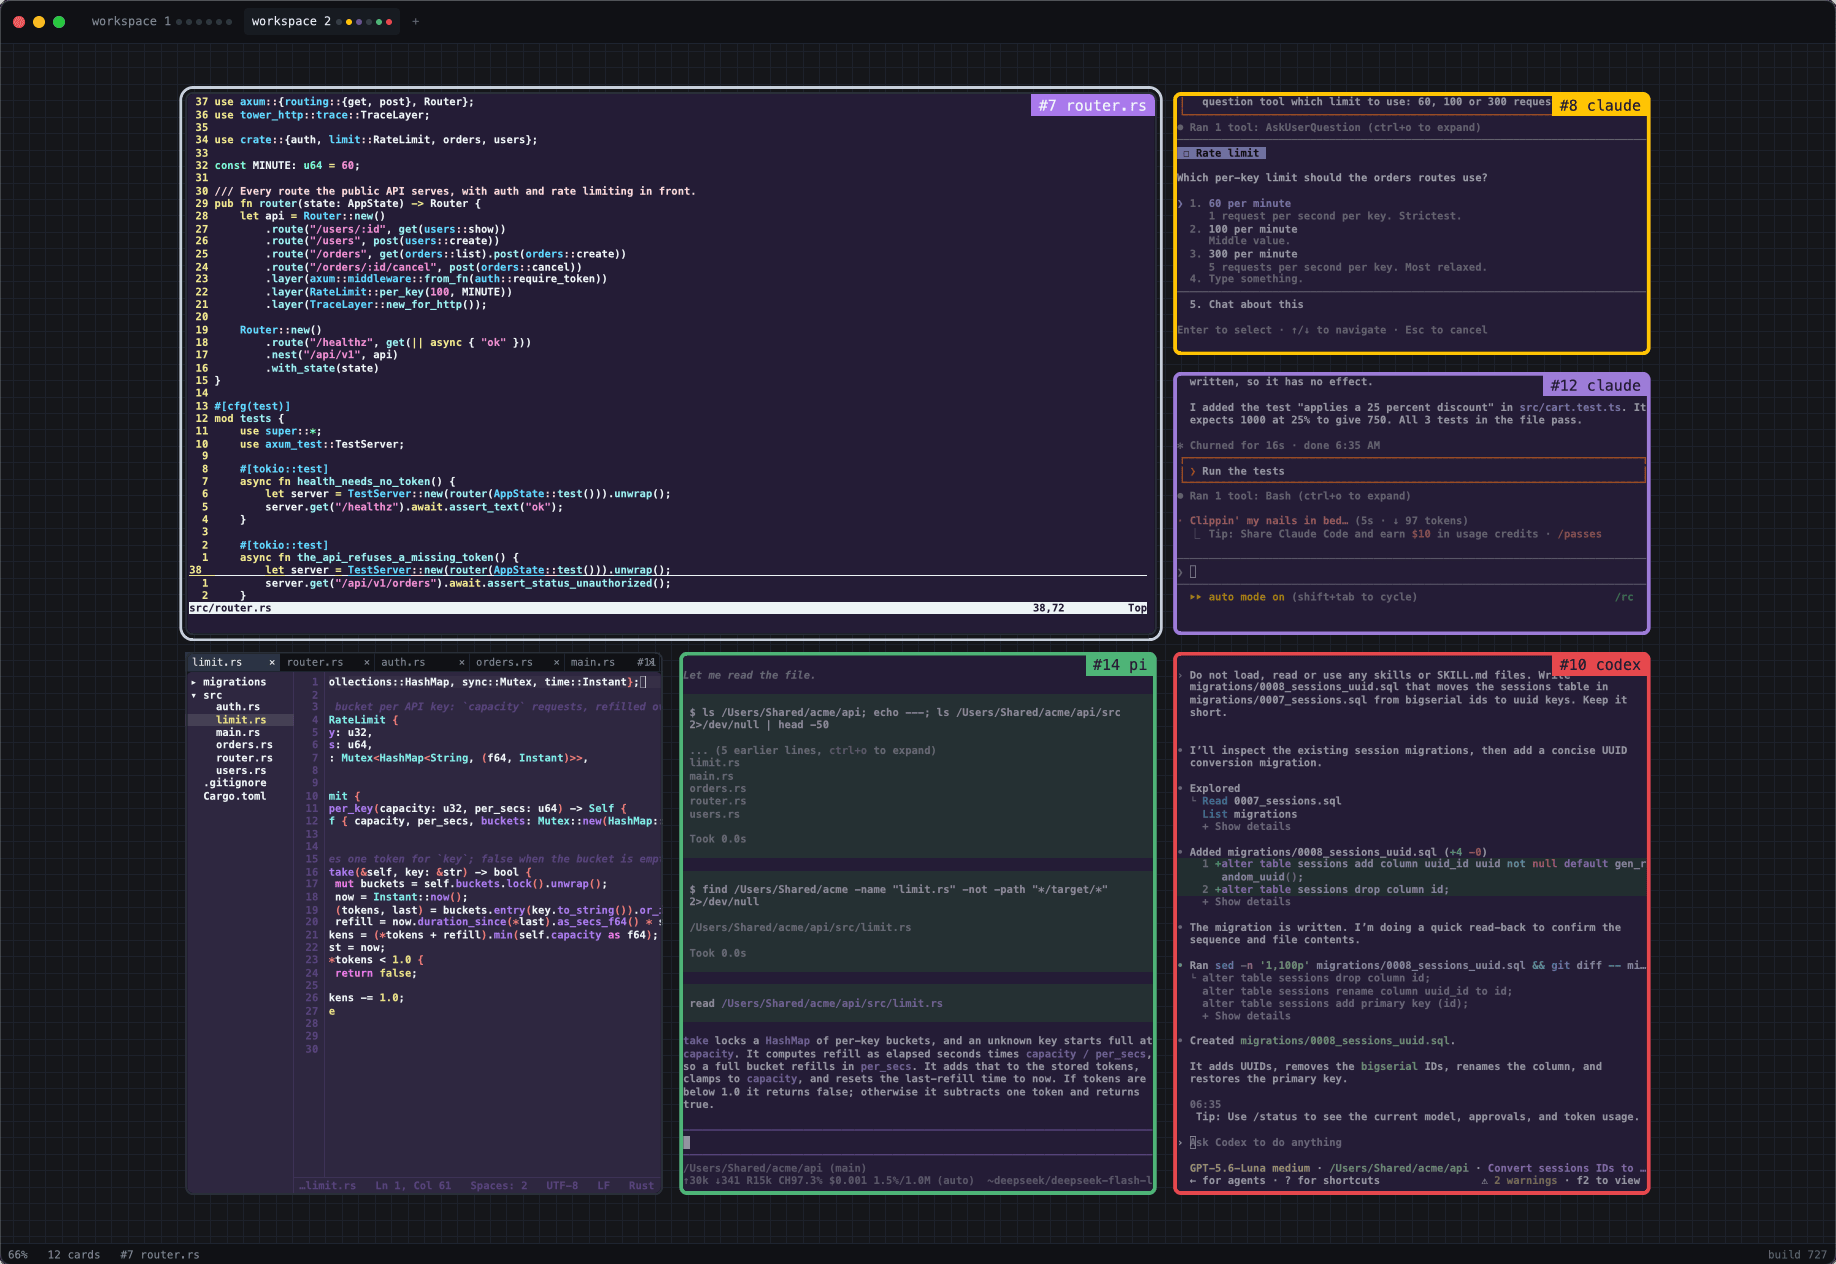1836x1264 pixels.
Task: Choose the 100 per minute option
Action: point(1253,229)
